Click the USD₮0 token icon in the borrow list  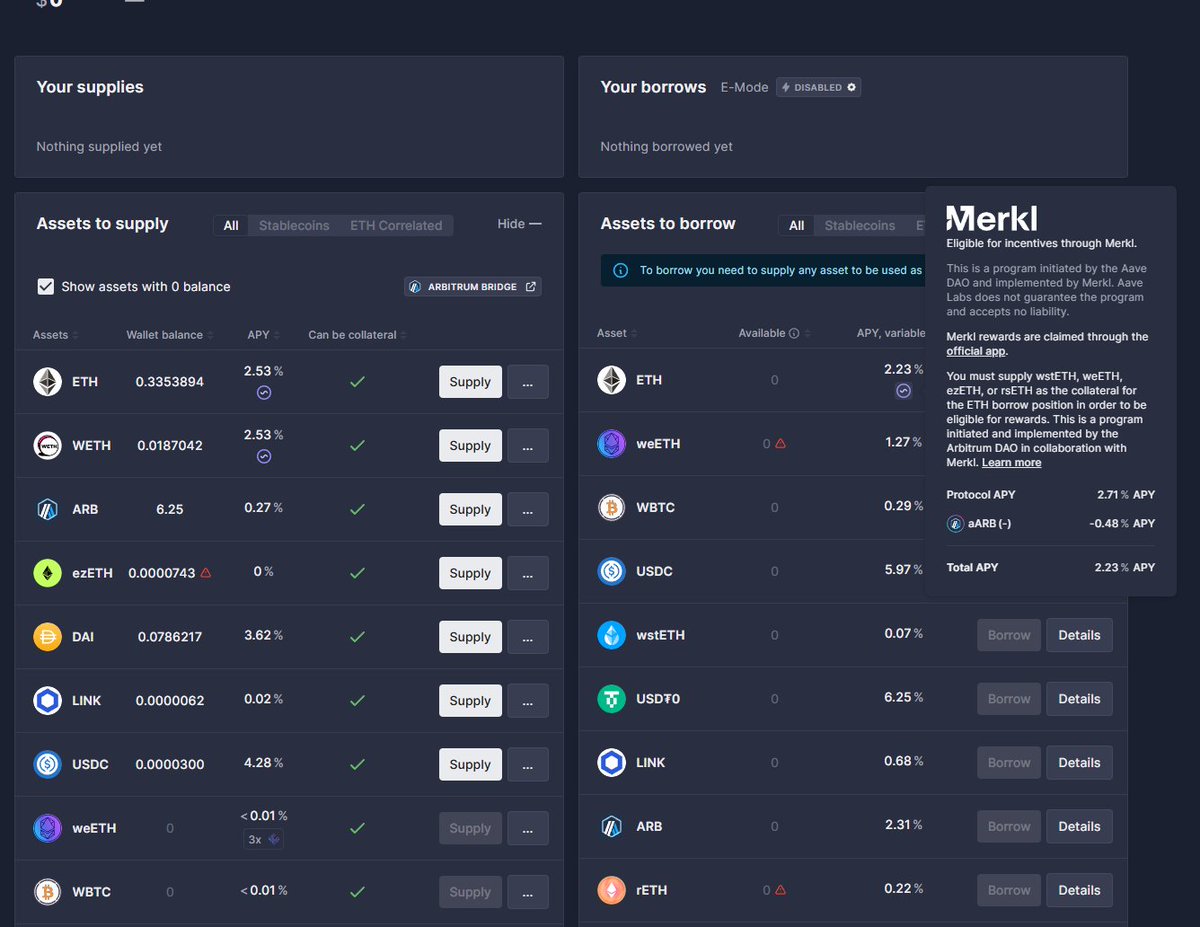pyautogui.click(x=612, y=699)
